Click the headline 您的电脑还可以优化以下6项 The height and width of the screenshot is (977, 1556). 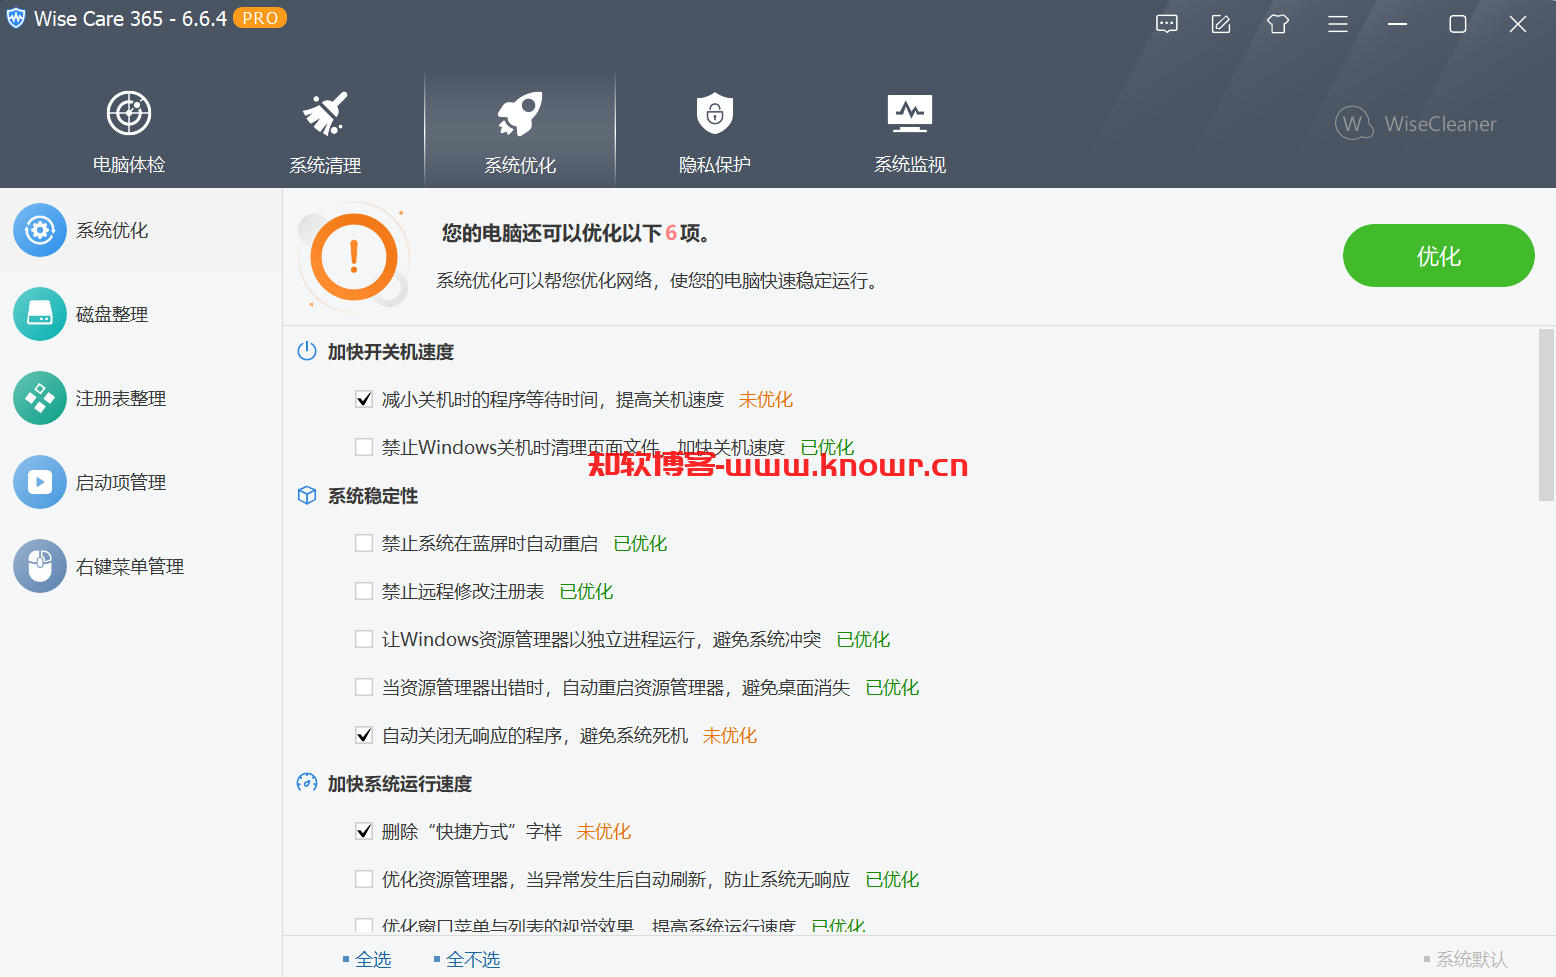[x=576, y=233]
